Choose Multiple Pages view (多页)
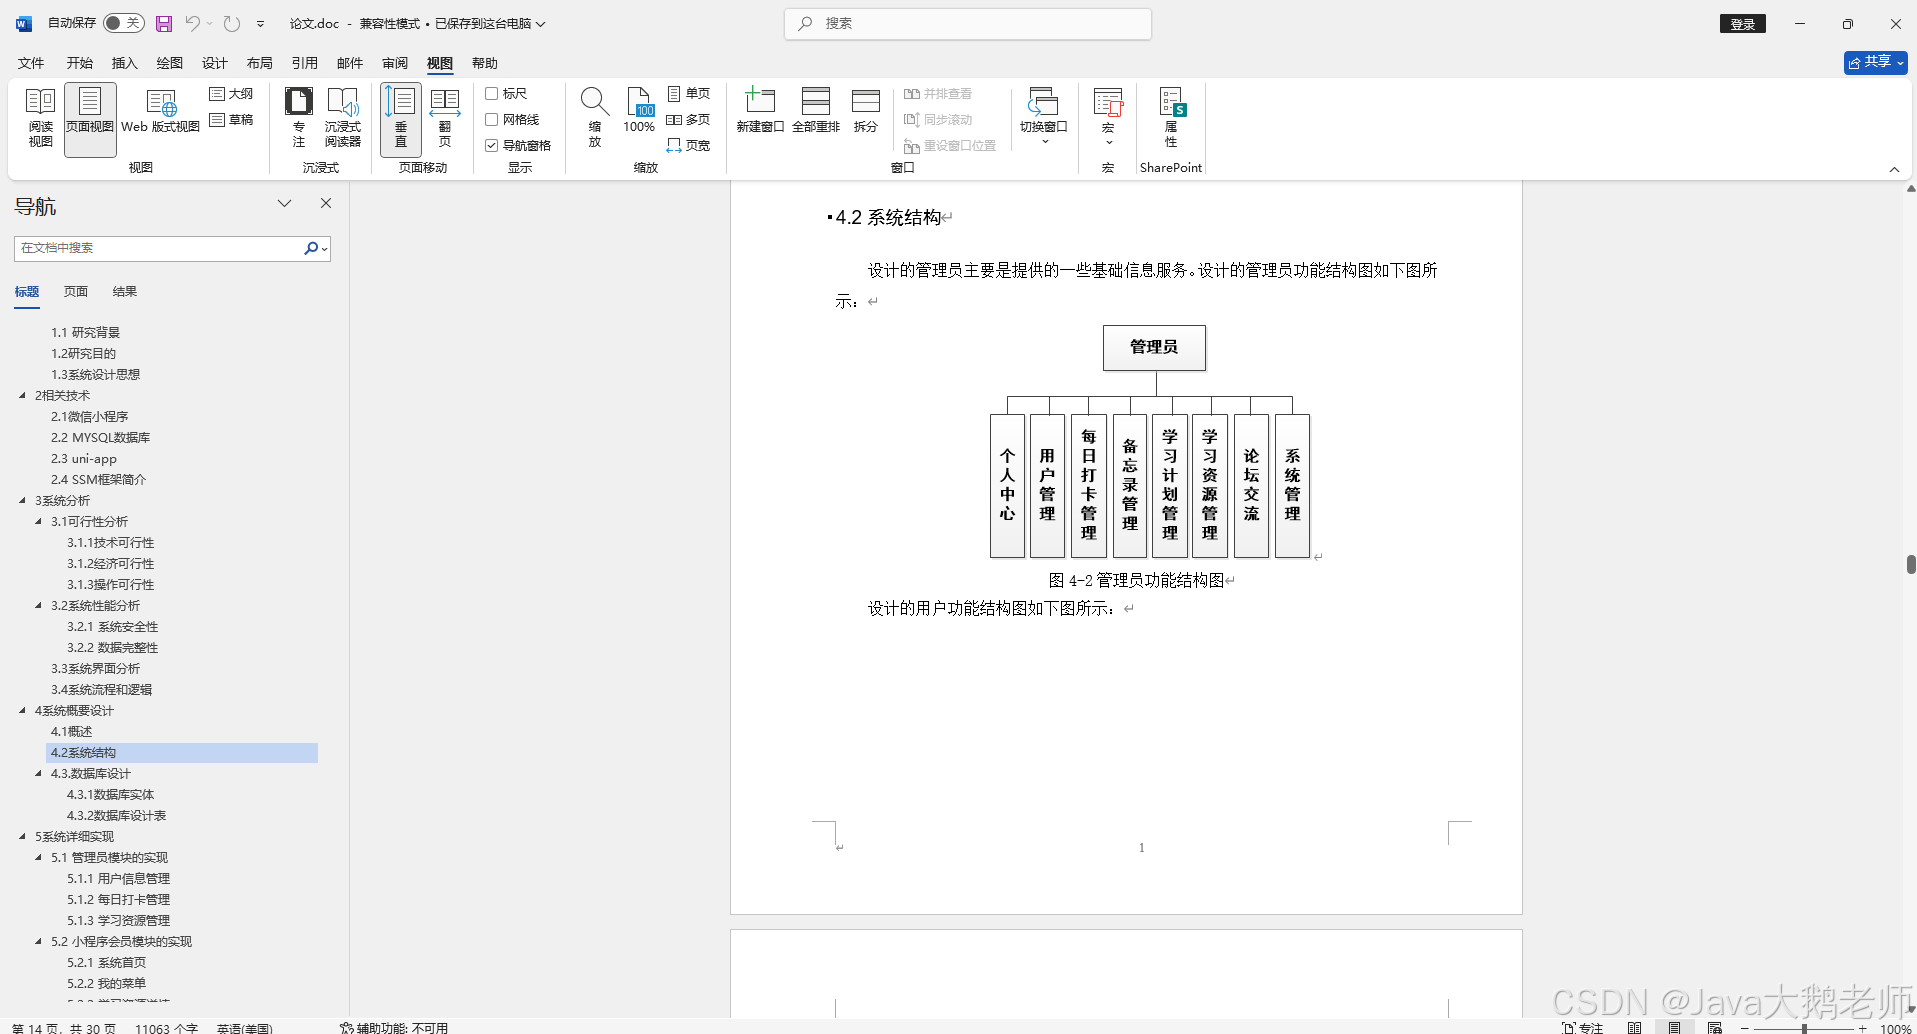This screenshot has width=1917, height=1034. 689,120
